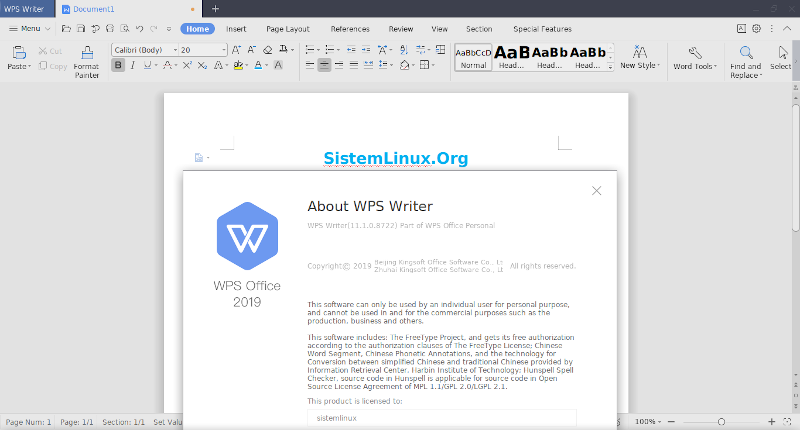Click the Decrease font size icon
Screen dimensions: 800x430
[x=252, y=49]
